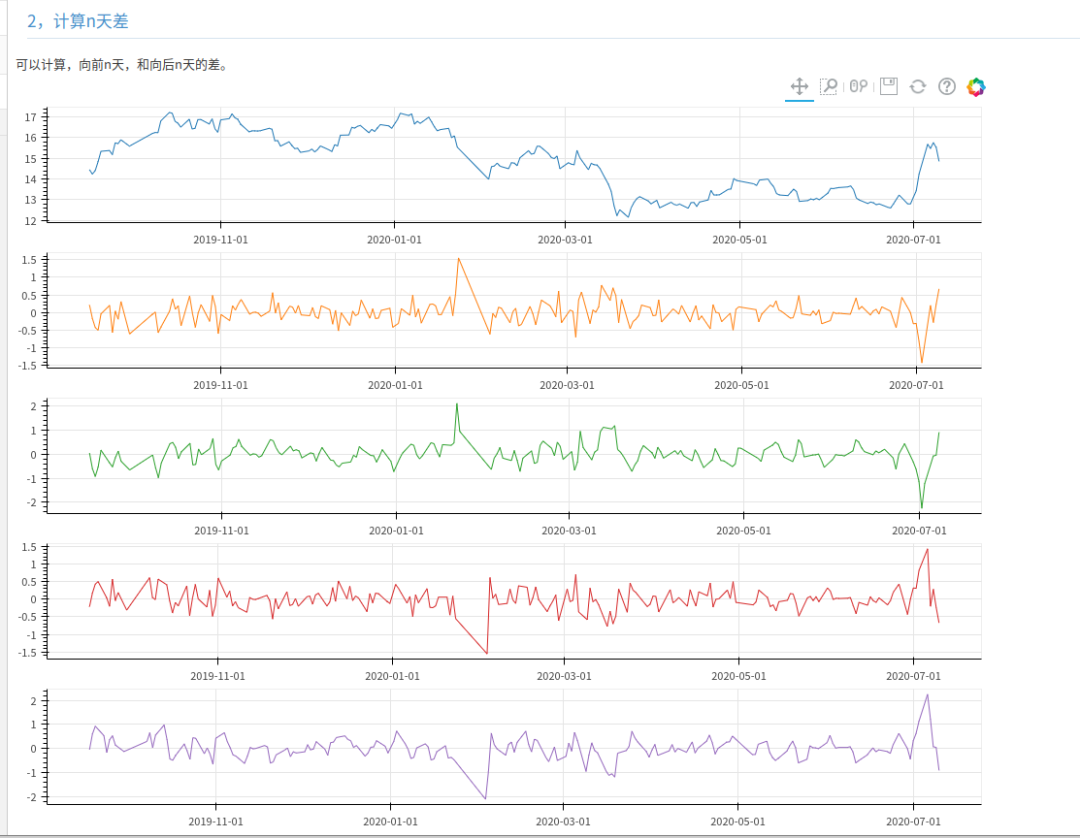Click the 2019-11-01 label below the blue chart
Screen dimensions: 1080x838
[220, 240]
